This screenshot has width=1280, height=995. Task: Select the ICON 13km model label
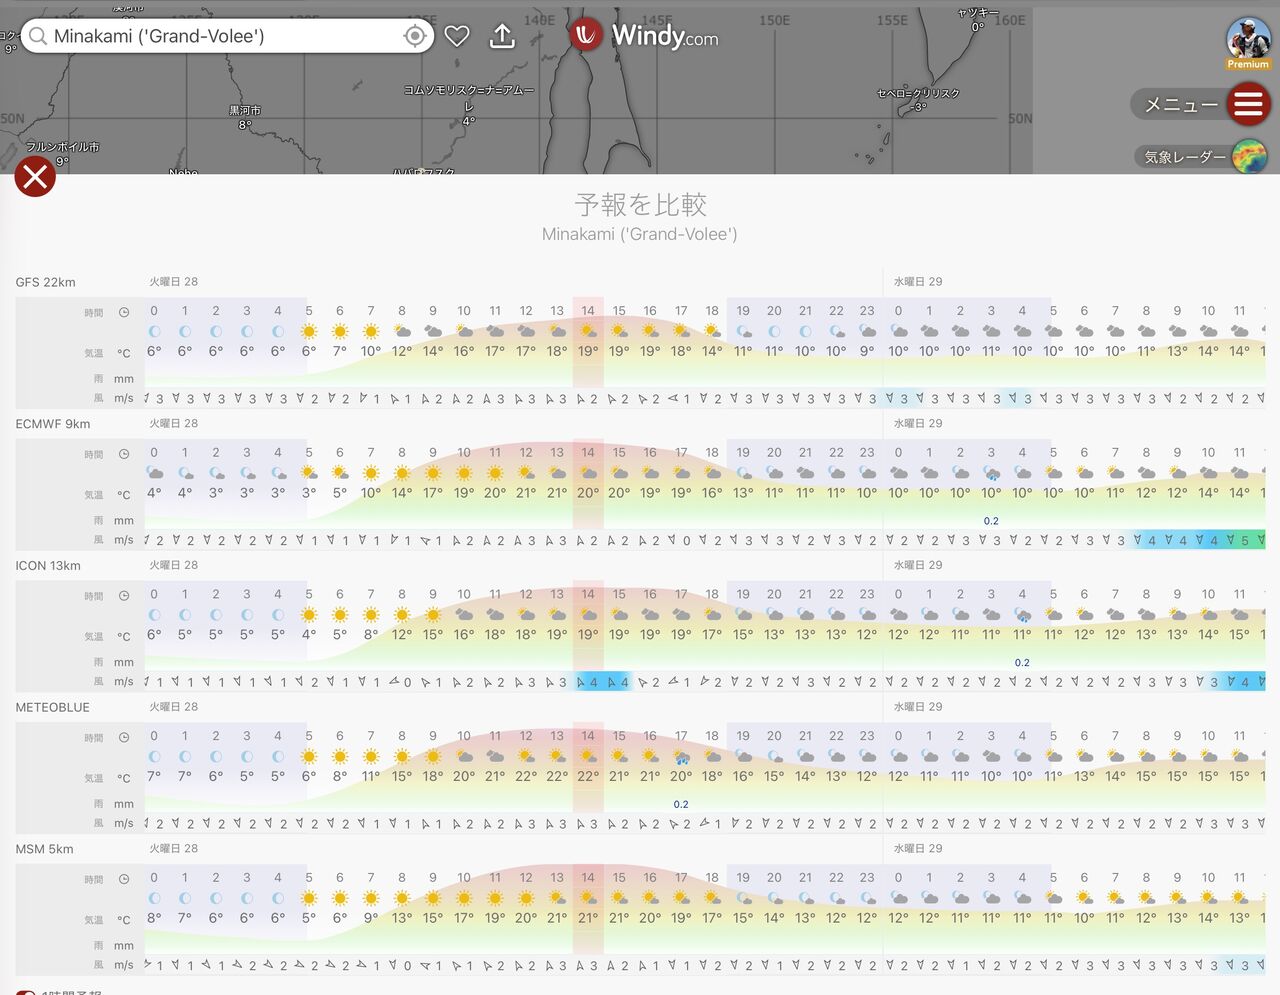(x=48, y=566)
